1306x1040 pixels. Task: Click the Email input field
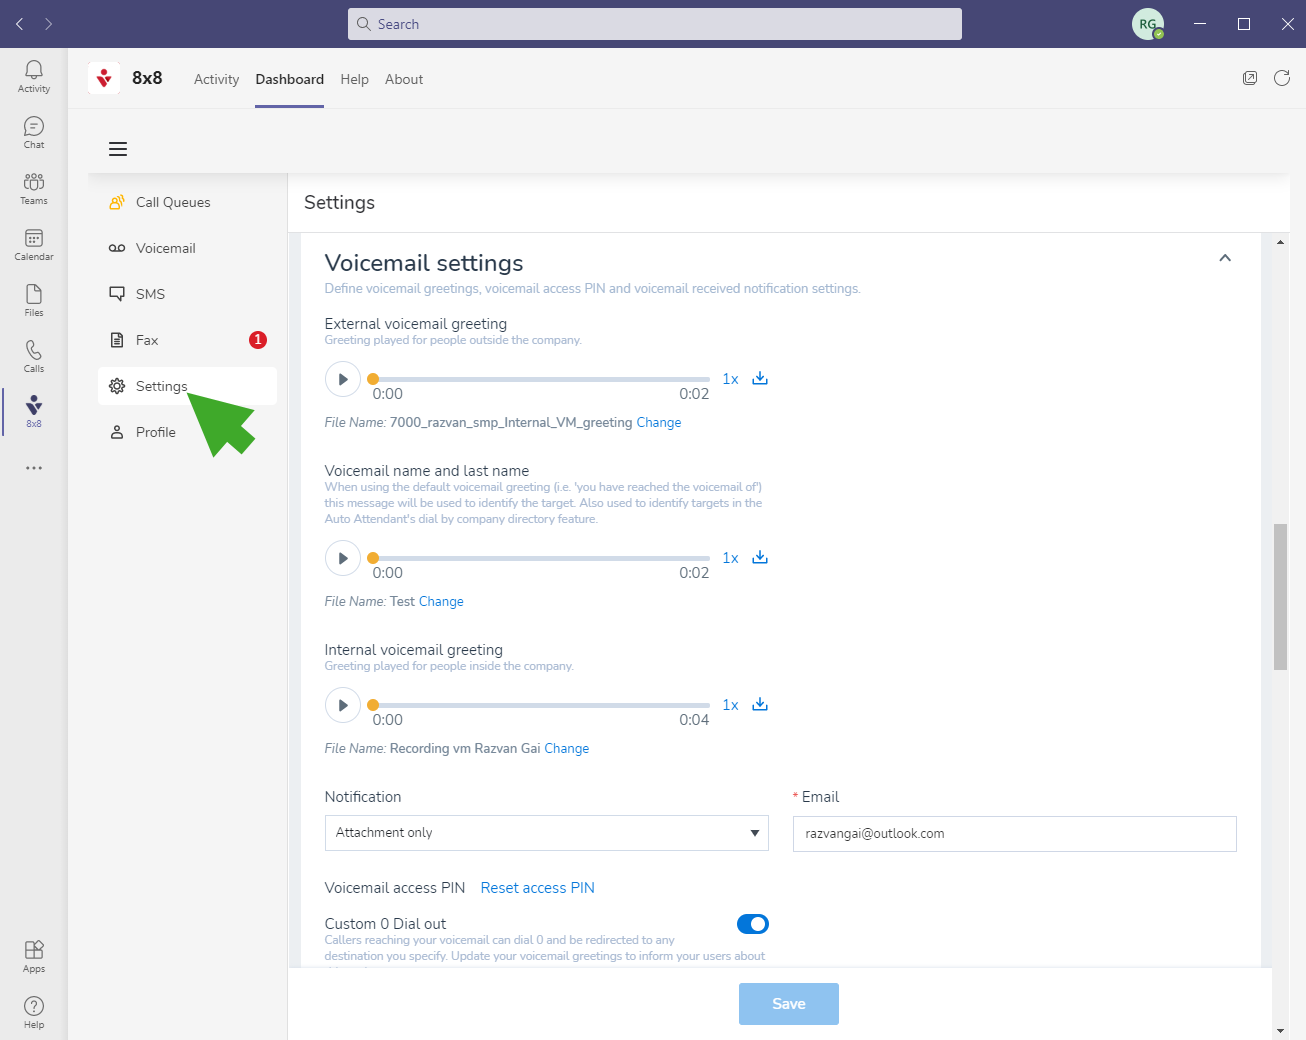click(x=1014, y=834)
